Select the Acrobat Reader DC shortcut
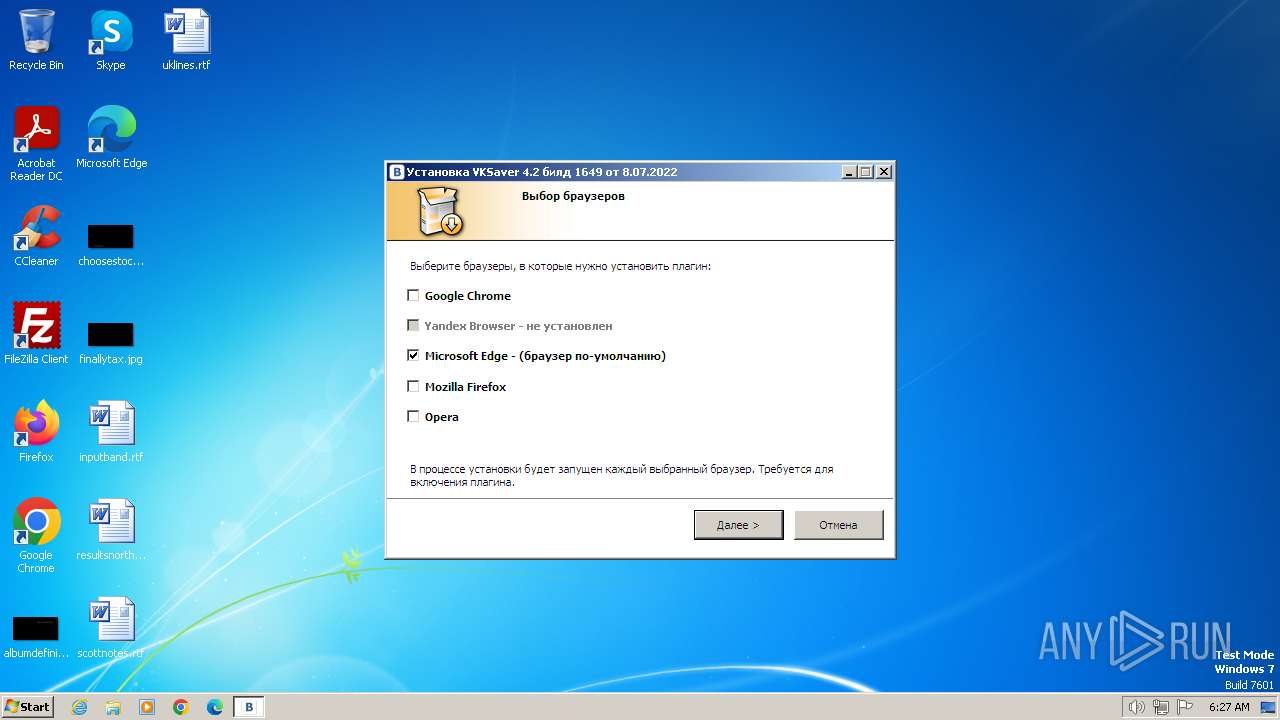1280x720 pixels. [x=36, y=144]
